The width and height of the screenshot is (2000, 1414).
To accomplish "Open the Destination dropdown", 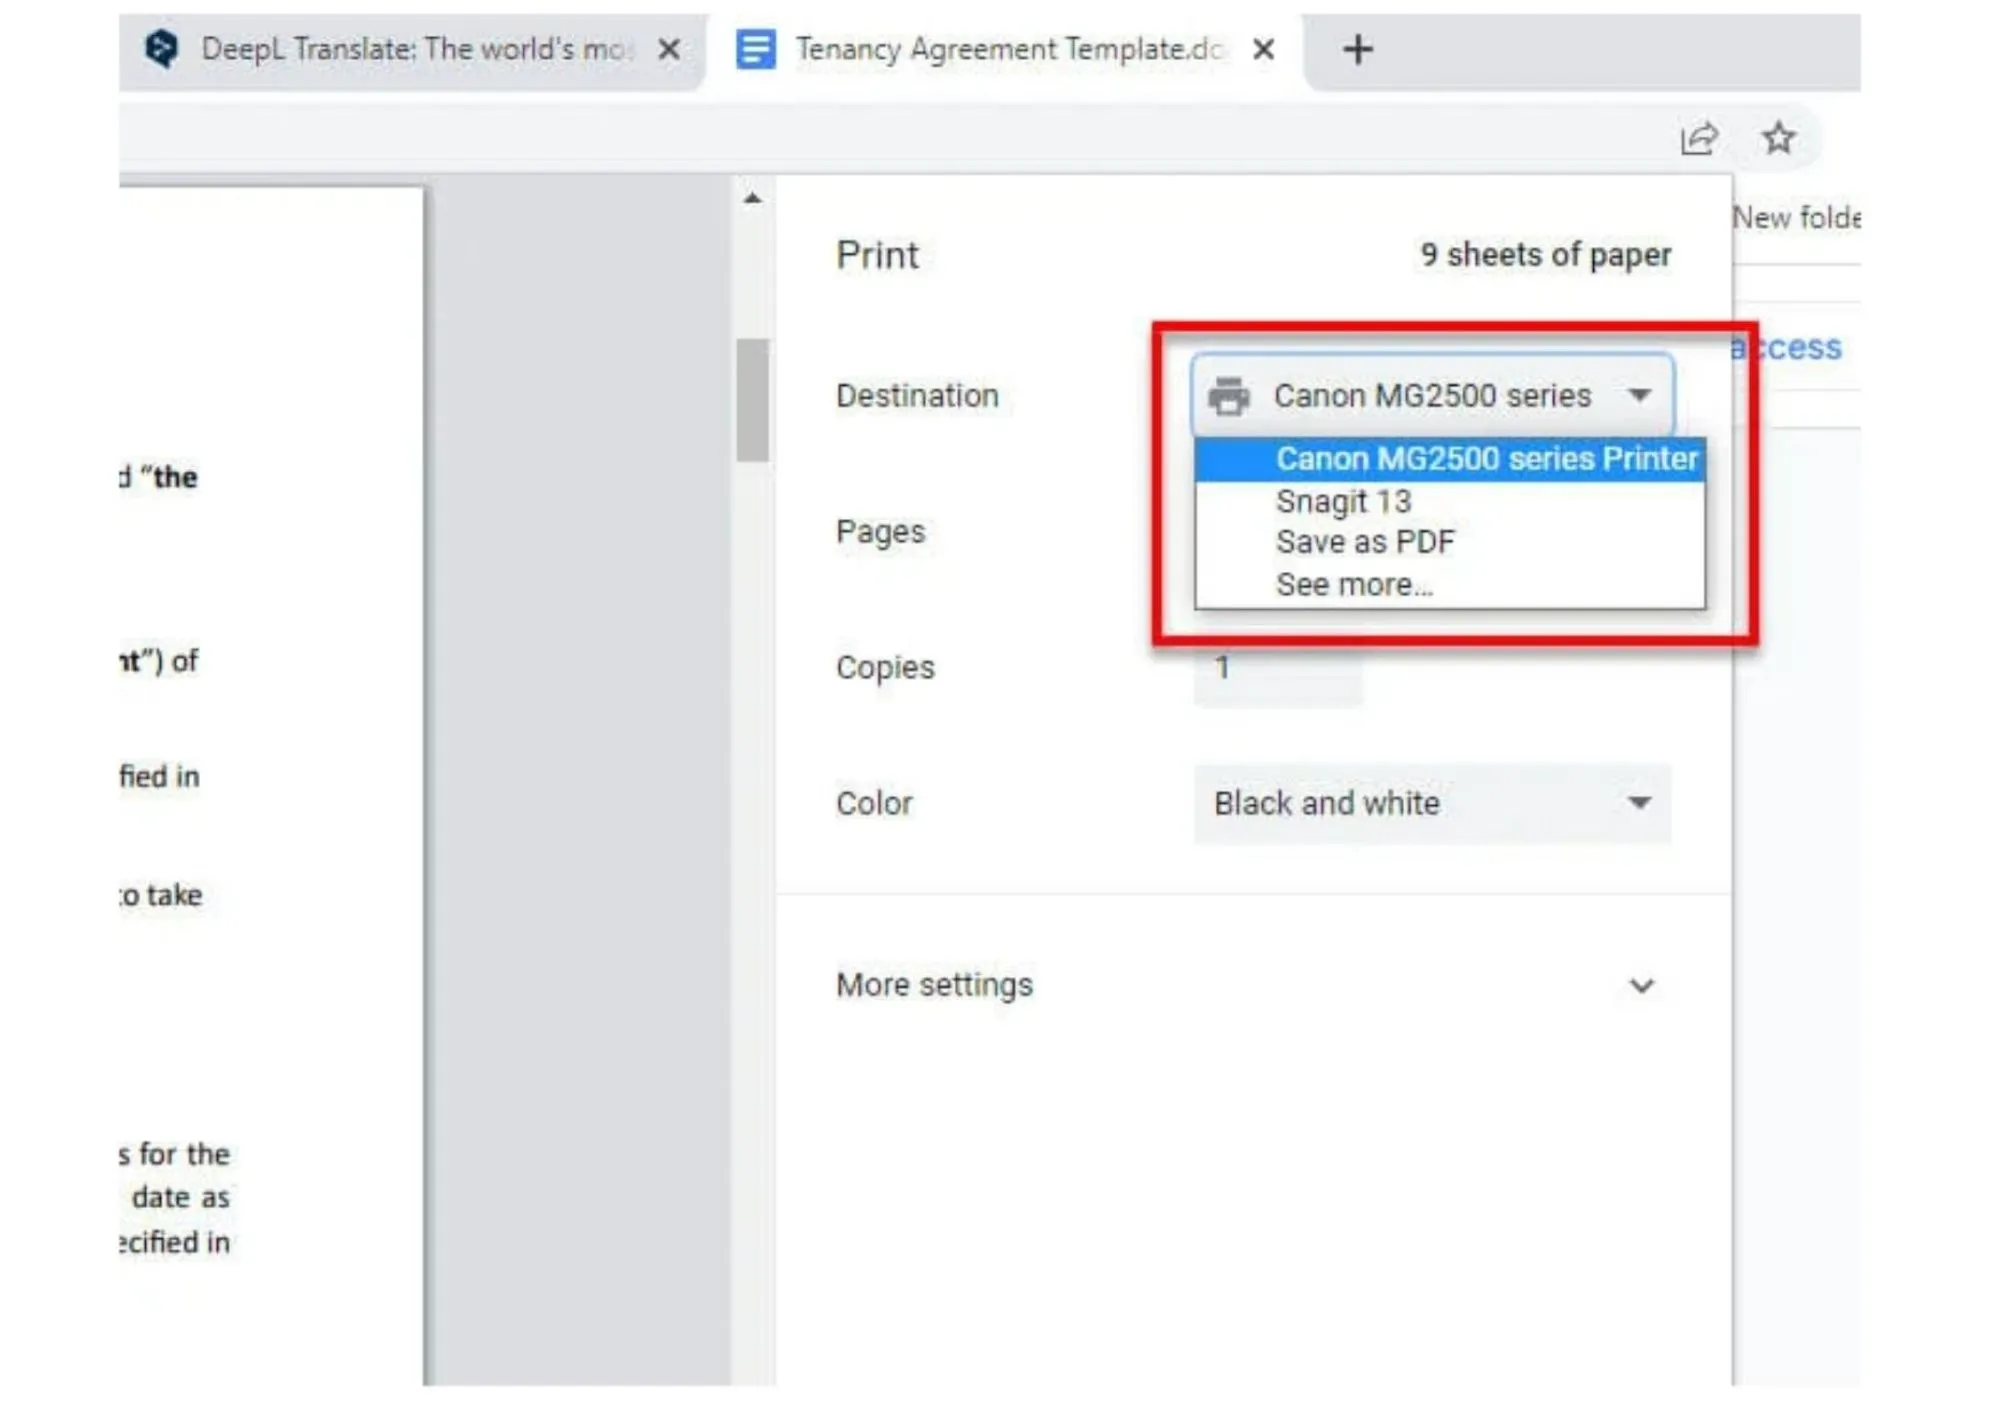I will [x=1432, y=396].
